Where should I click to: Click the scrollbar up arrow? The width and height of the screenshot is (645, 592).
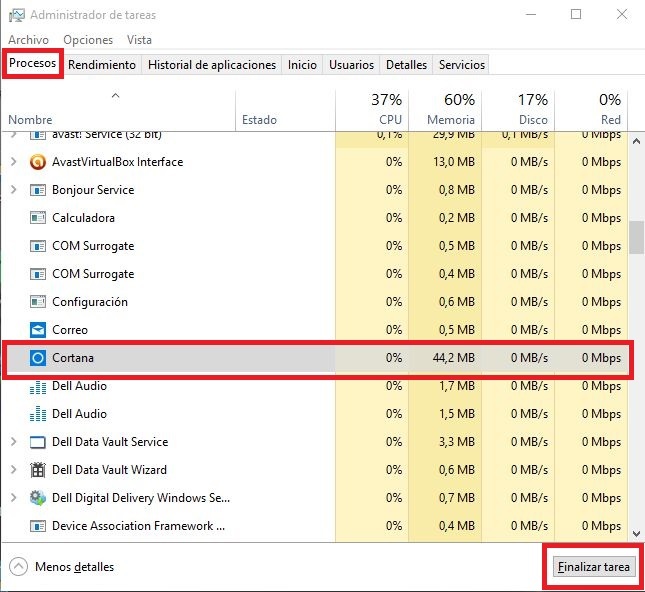click(x=636, y=142)
